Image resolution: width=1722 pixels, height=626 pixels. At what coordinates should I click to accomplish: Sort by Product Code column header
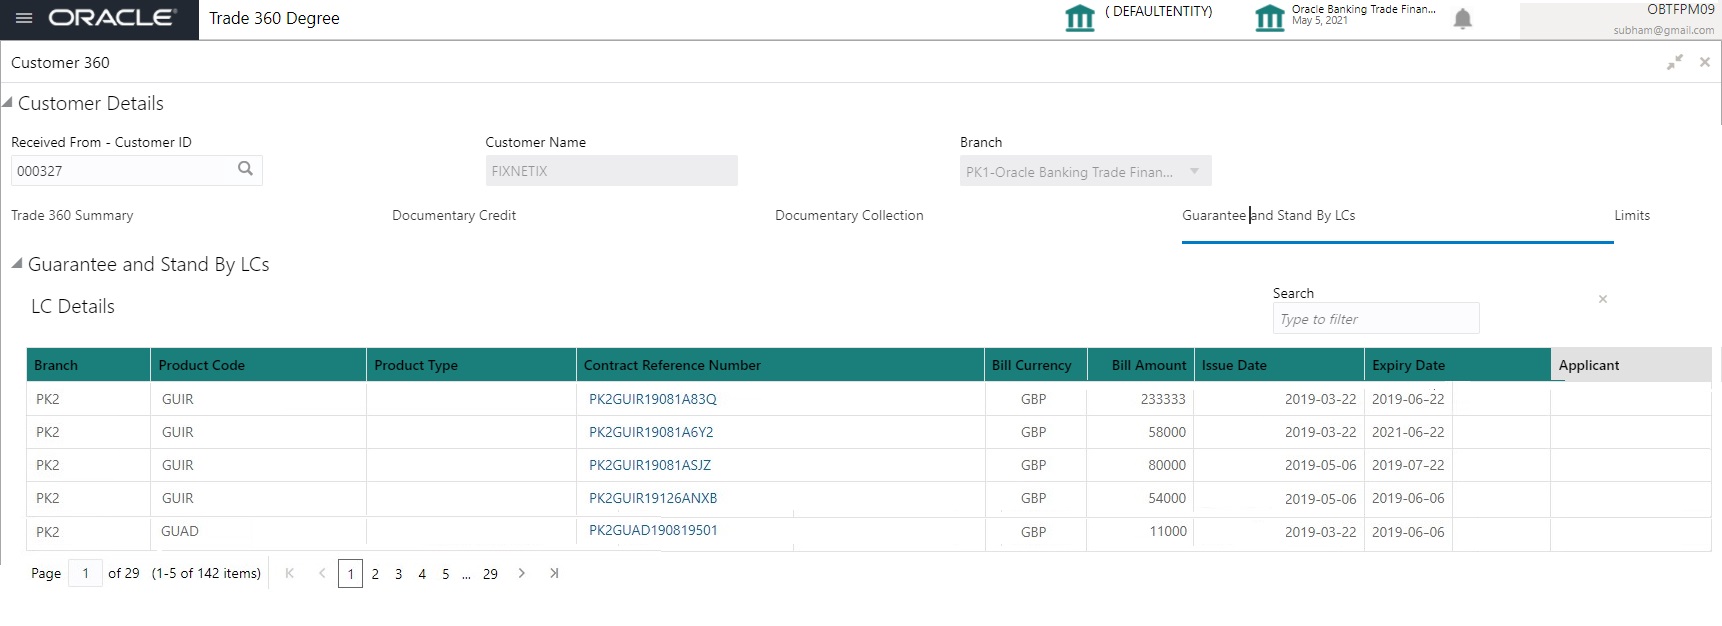point(258,365)
